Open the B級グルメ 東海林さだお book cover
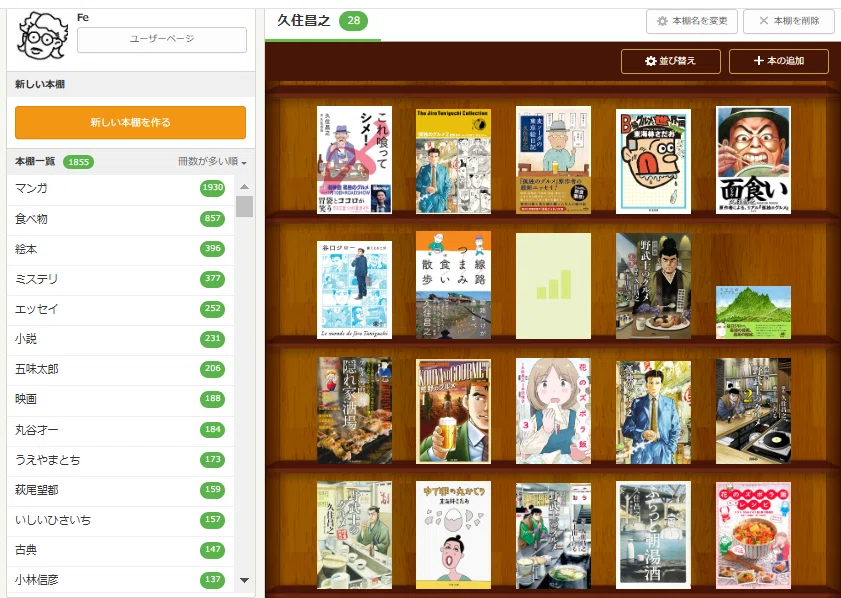This screenshot has width=841, height=598. (653, 161)
